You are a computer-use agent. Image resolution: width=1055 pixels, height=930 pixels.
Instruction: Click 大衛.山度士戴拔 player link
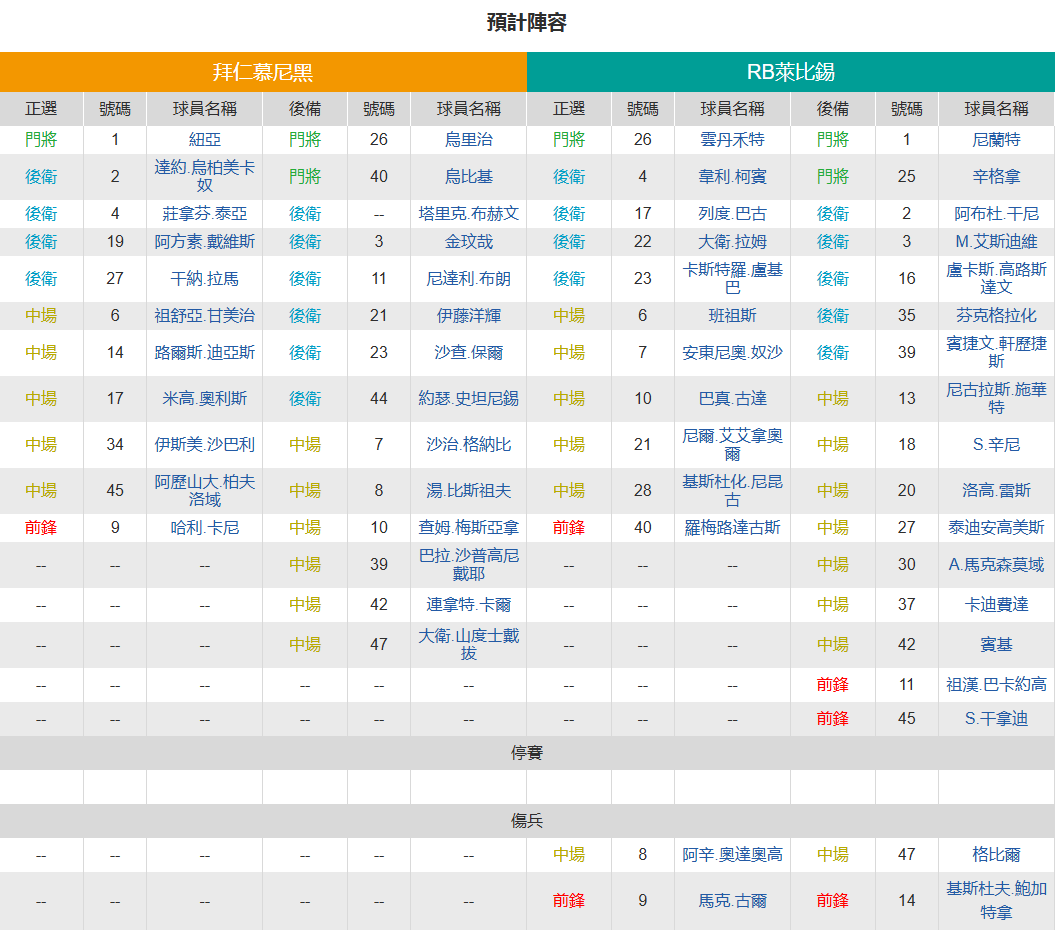(x=469, y=645)
